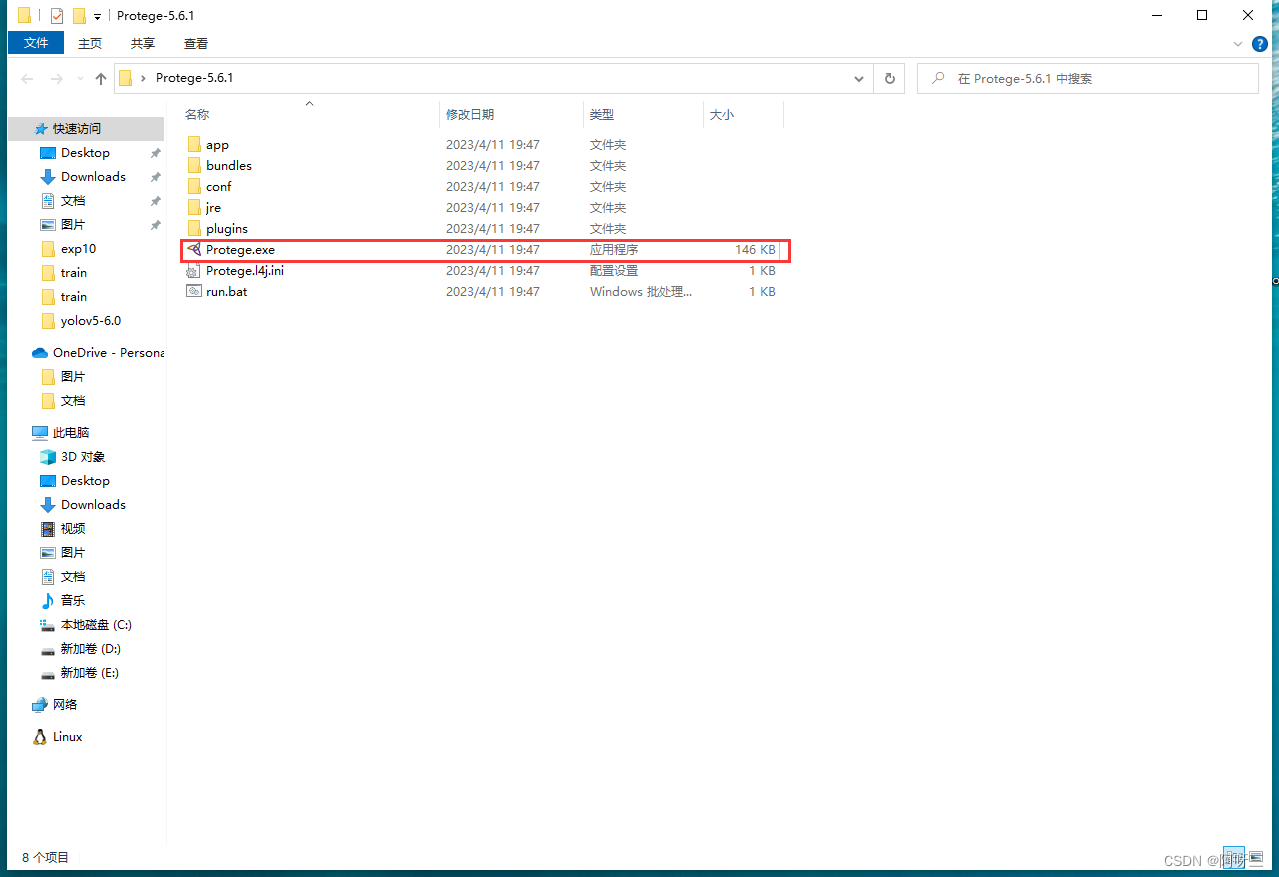The width and height of the screenshot is (1279, 877).
Task: Open Desktop under 此电脑
Action: coord(86,481)
